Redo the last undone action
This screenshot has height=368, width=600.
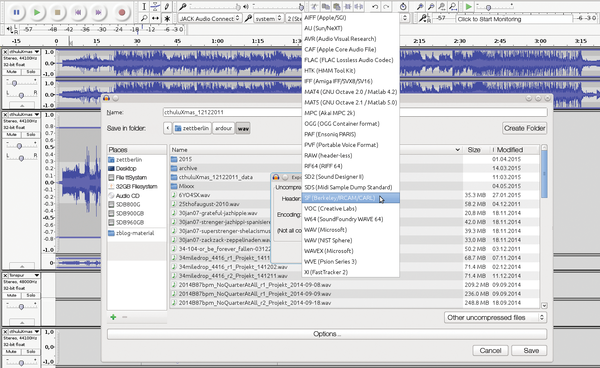tap(386, 7)
